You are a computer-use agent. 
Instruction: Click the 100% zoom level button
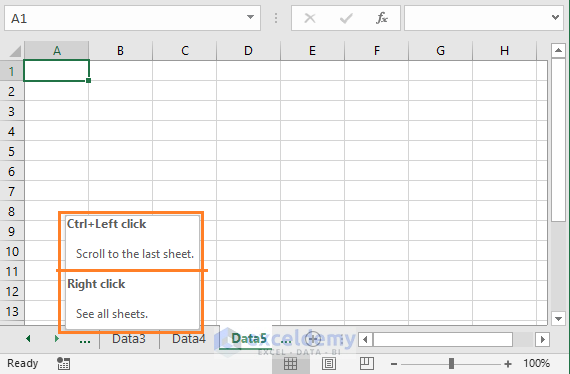pos(537,363)
